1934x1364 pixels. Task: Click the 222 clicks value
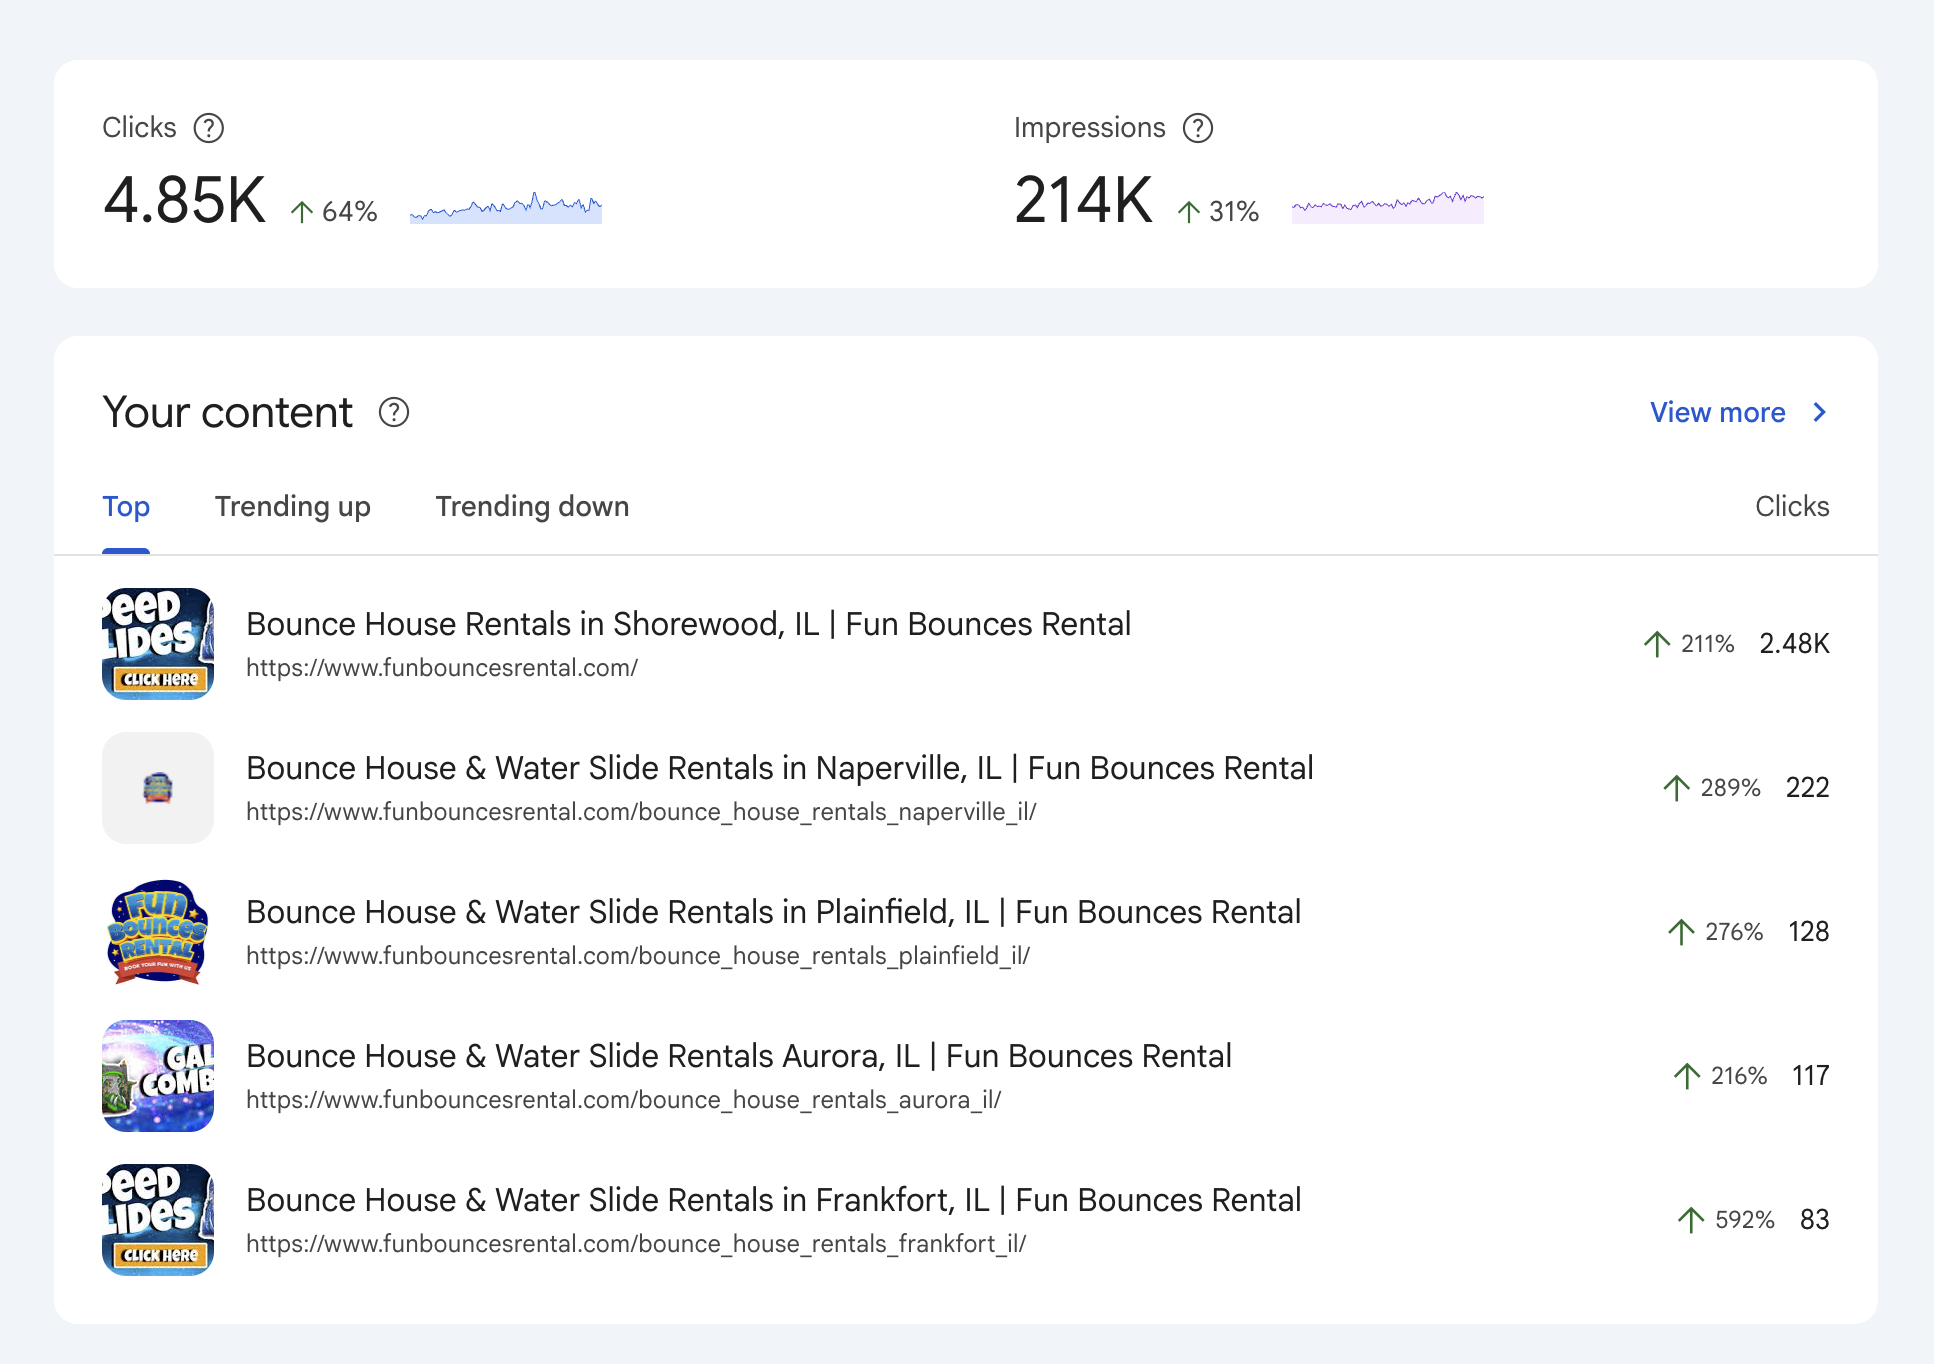[x=1808, y=788]
